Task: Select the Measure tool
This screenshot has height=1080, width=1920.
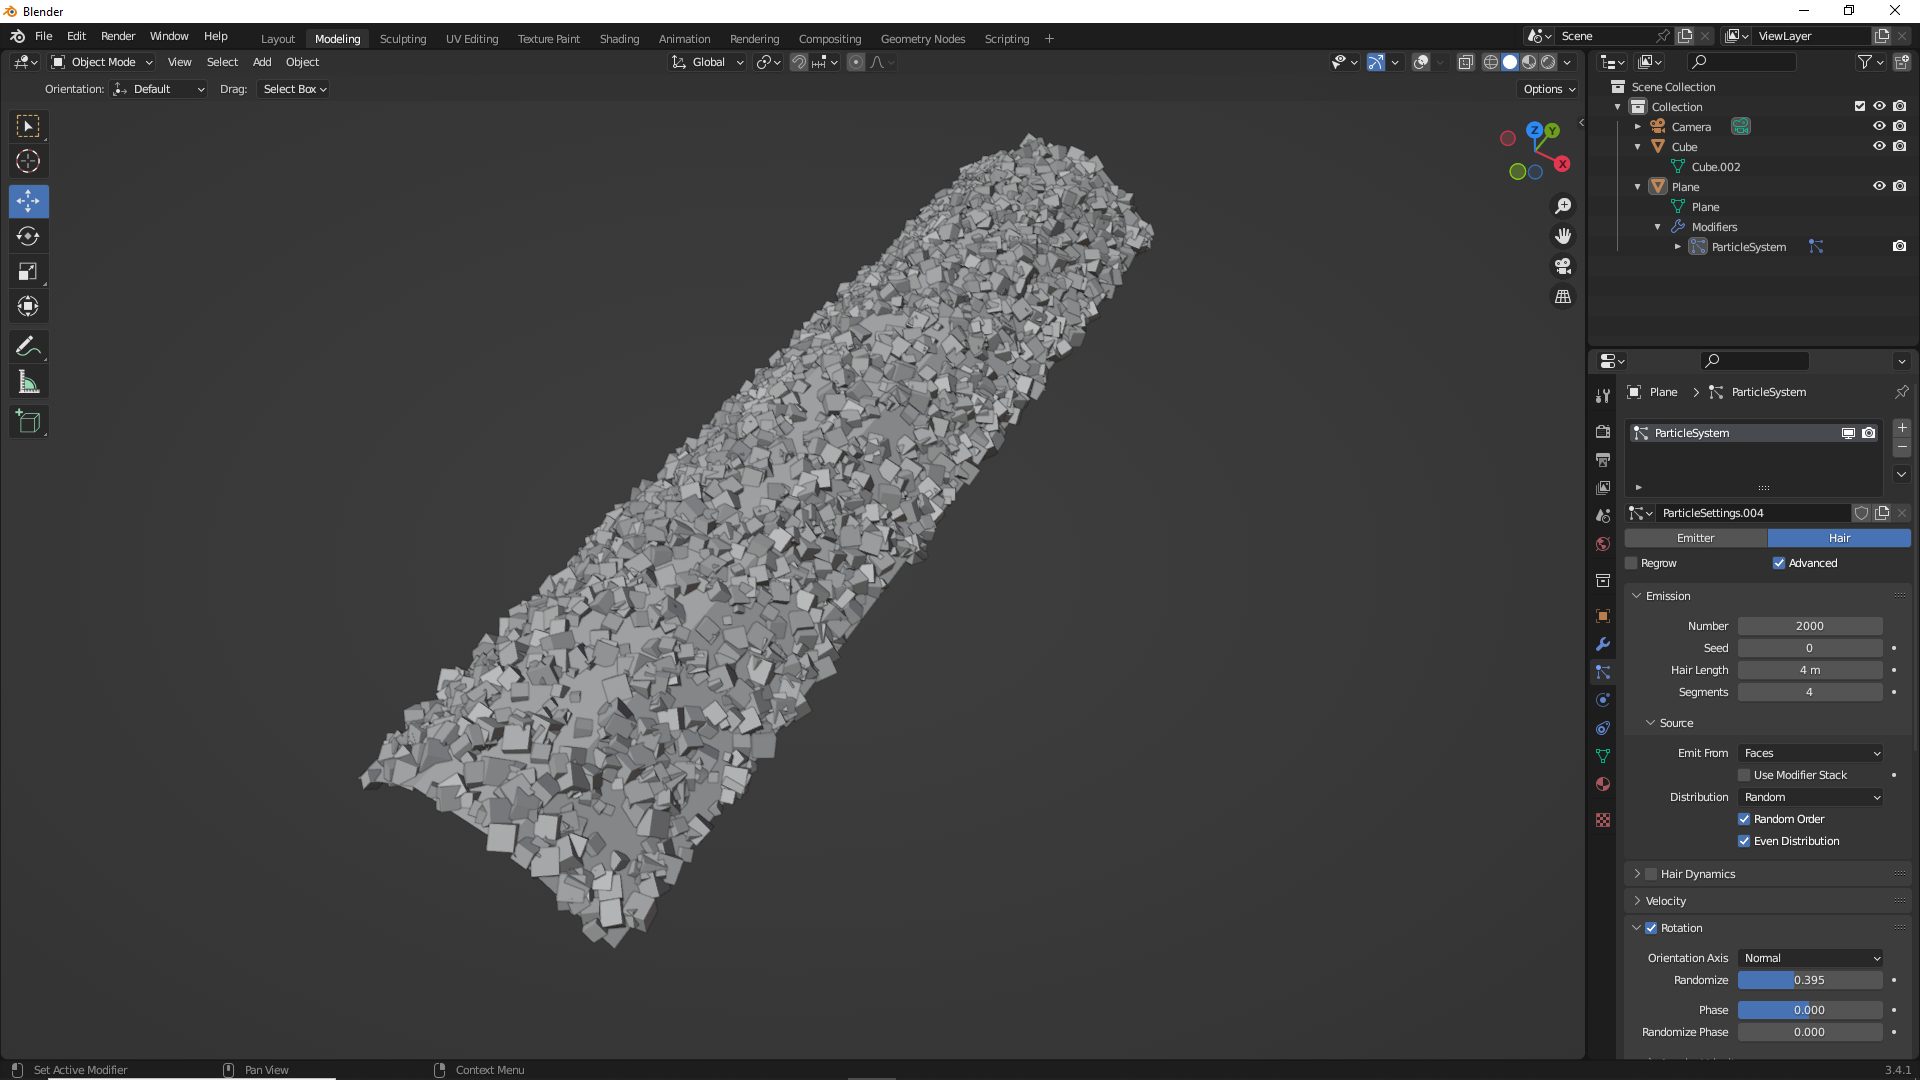Action: click(28, 382)
